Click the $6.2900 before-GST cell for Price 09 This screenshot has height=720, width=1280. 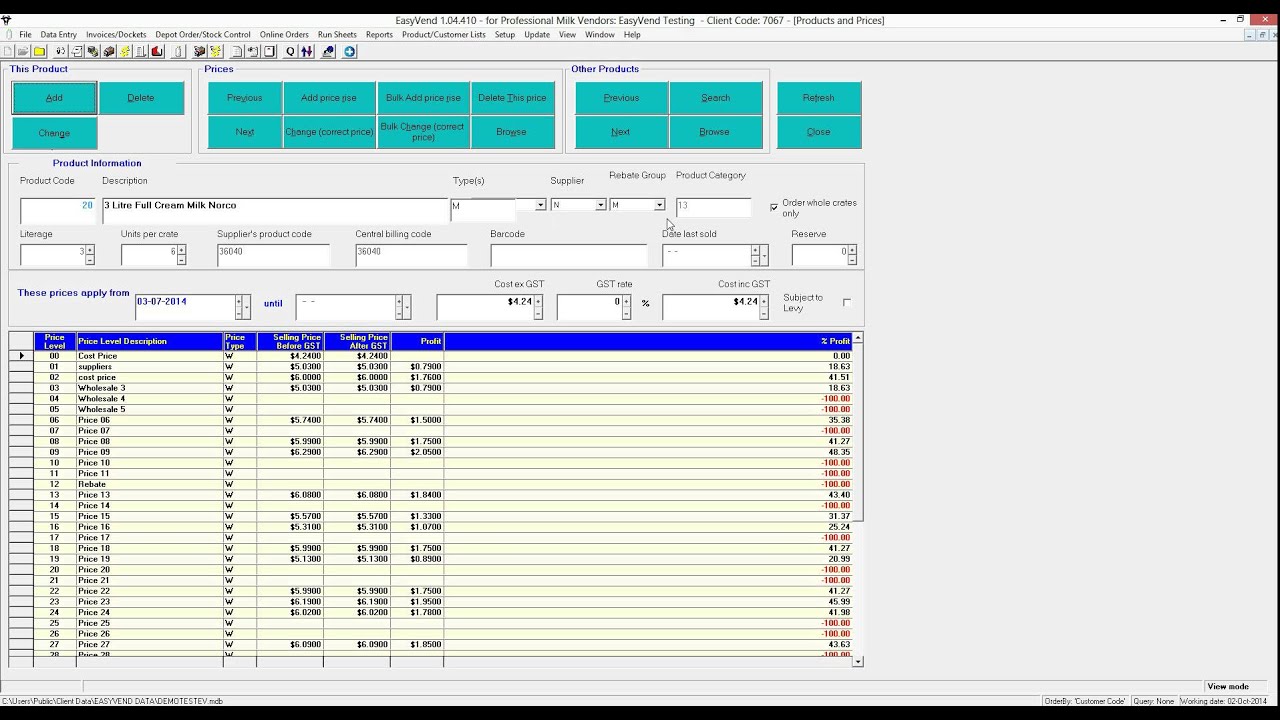[x=290, y=452]
